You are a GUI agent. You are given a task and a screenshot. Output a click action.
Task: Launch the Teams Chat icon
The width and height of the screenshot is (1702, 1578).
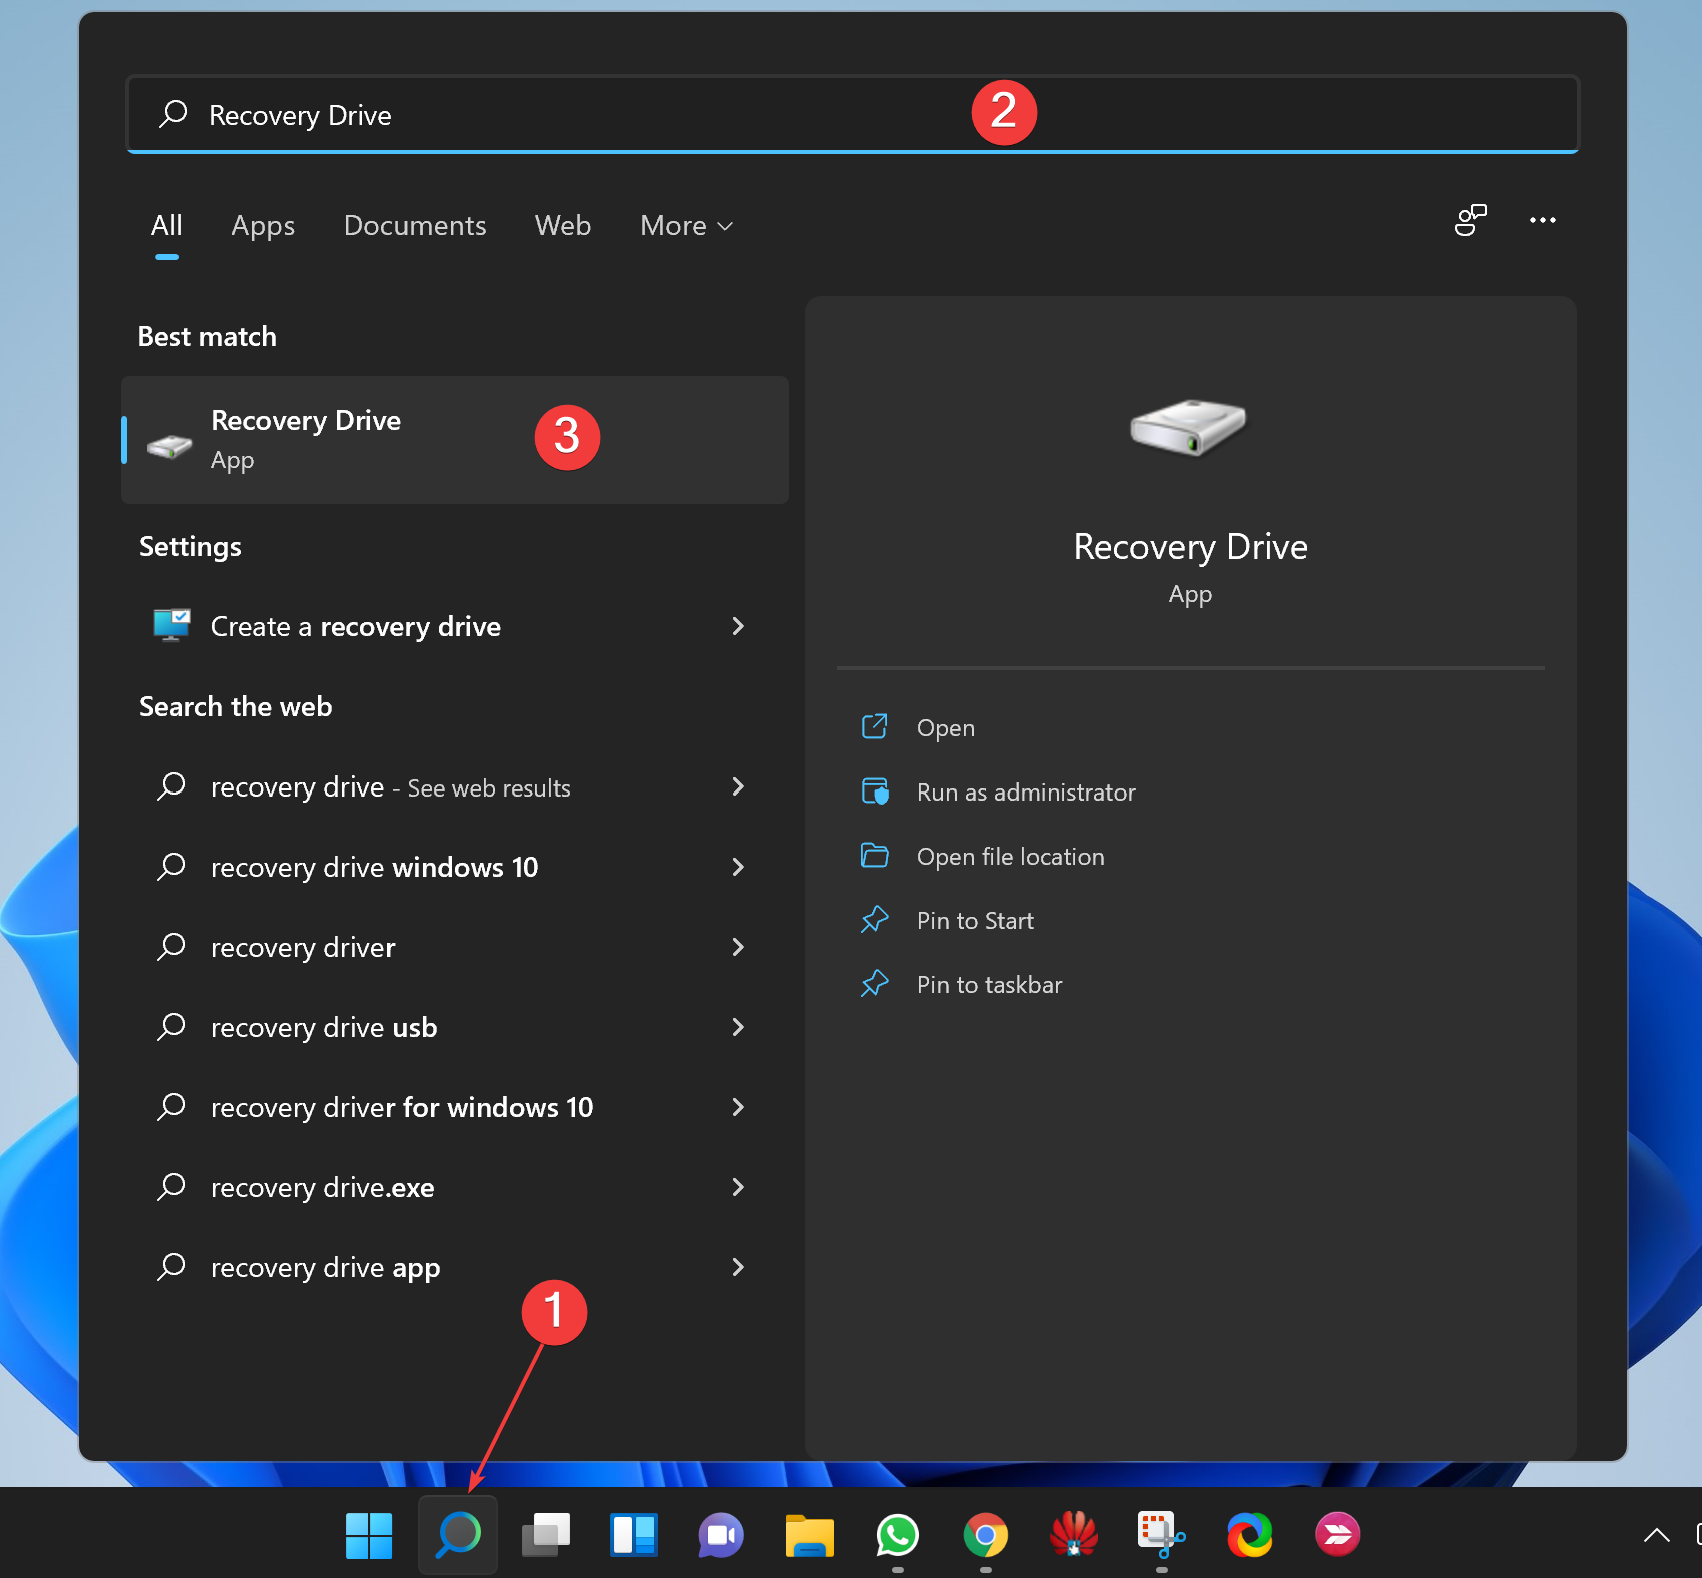point(722,1535)
